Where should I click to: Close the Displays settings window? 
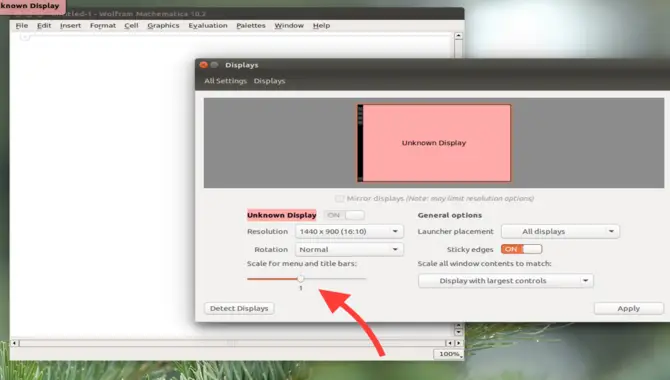[203, 65]
